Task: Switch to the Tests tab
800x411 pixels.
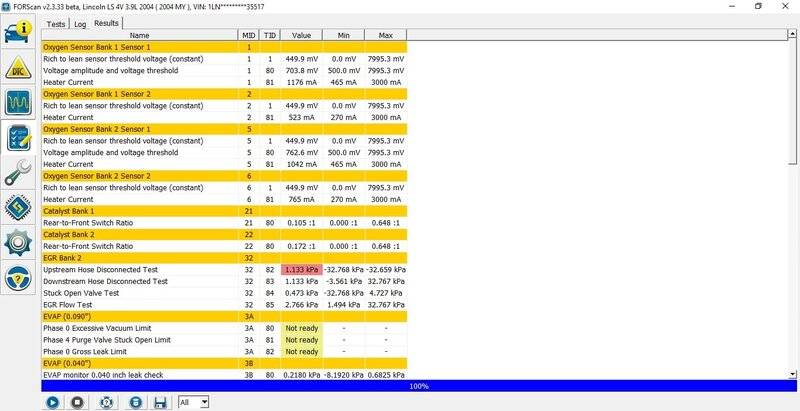Action: pos(56,22)
